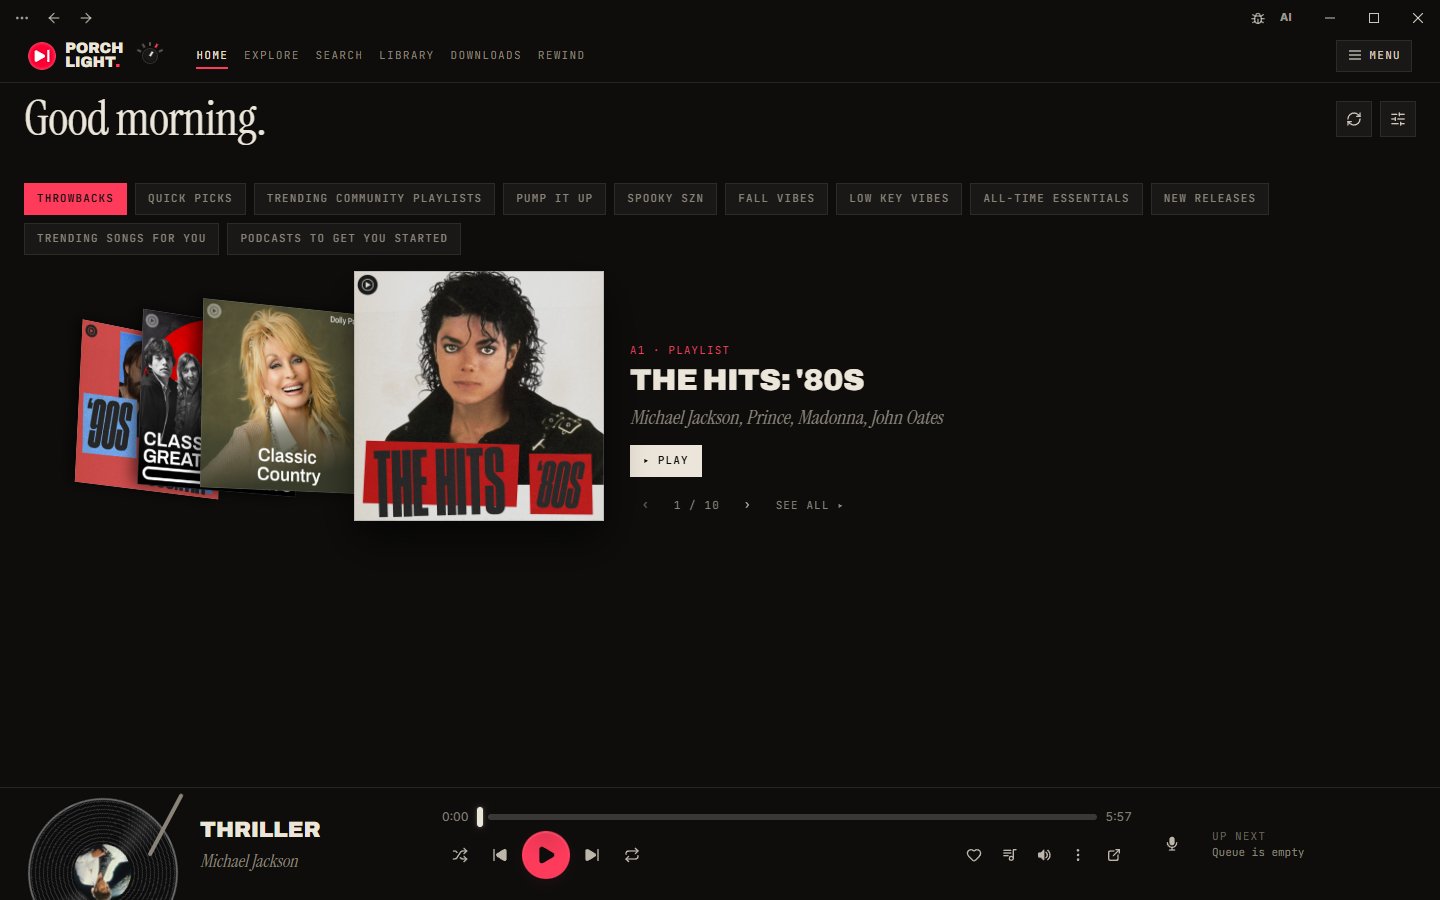The width and height of the screenshot is (1440, 900).
Task: Open the queue list icon
Action: pyautogui.click(x=1010, y=855)
